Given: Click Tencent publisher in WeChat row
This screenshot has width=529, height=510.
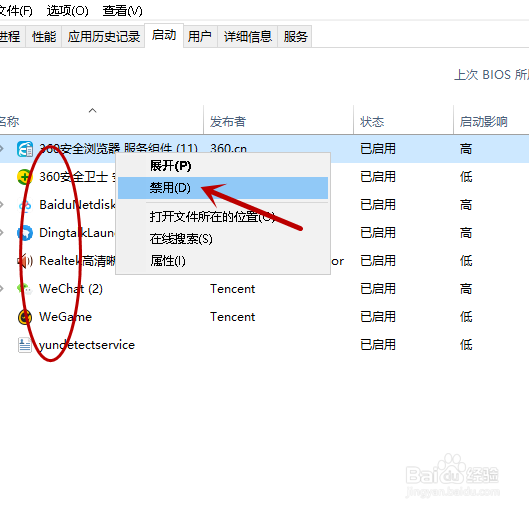Looking at the screenshot, I should [x=233, y=289].
